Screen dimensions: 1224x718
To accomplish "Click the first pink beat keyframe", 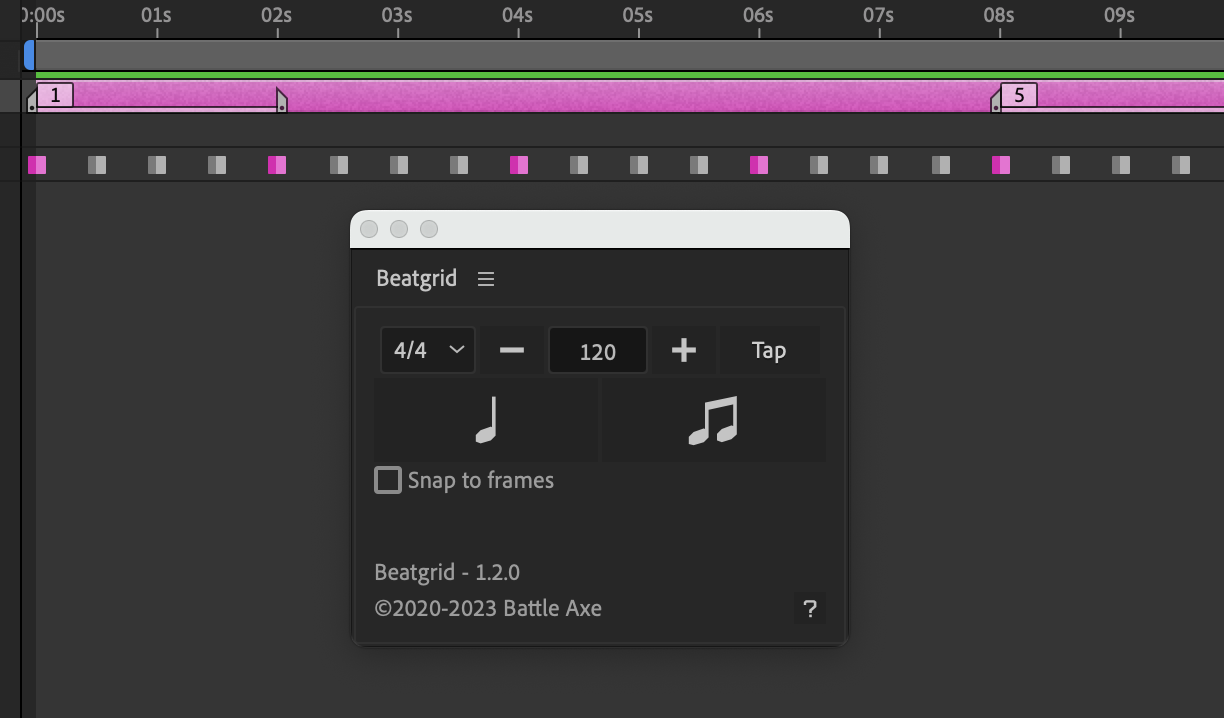I will pos(37,164).
